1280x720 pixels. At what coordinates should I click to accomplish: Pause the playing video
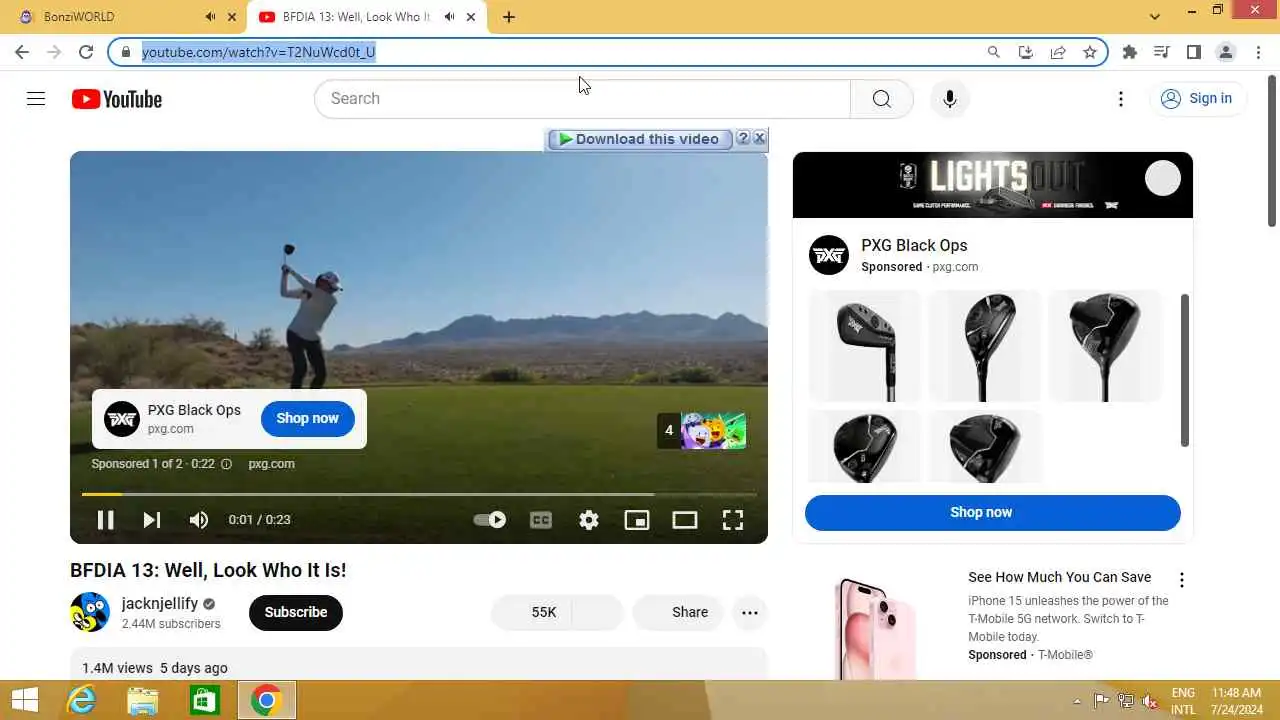click(x=105, y=520)
